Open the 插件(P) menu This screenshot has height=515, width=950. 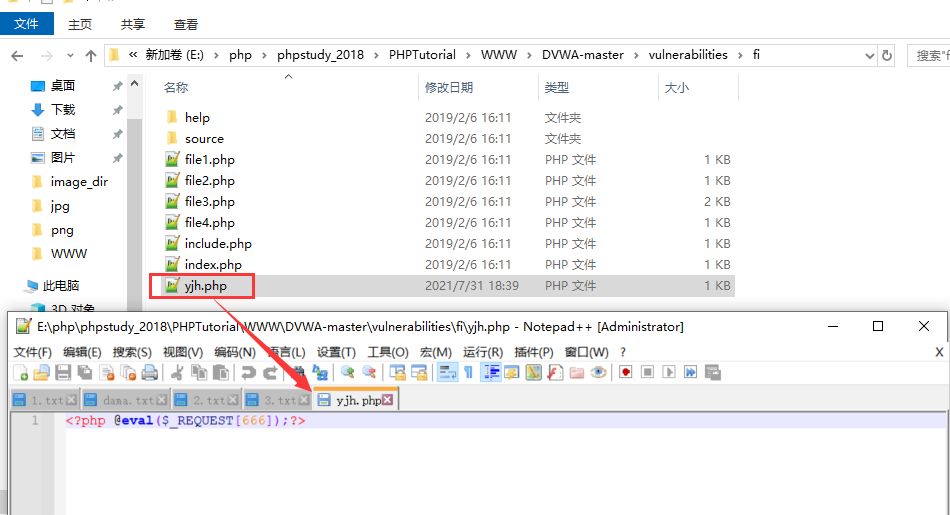(x=534, y=352)
